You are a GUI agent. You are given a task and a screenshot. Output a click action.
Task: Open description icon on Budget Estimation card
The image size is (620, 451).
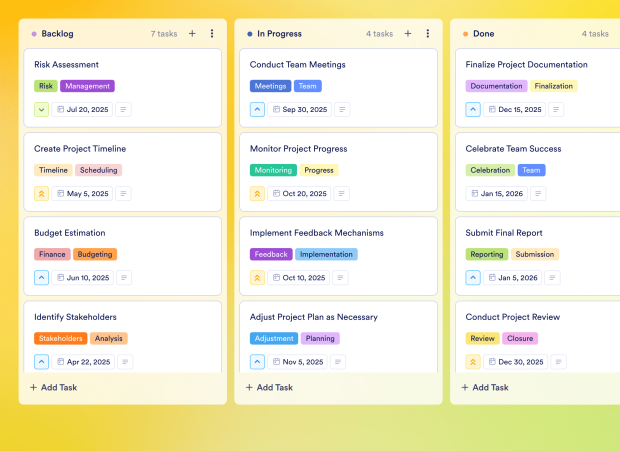[124, 278]
